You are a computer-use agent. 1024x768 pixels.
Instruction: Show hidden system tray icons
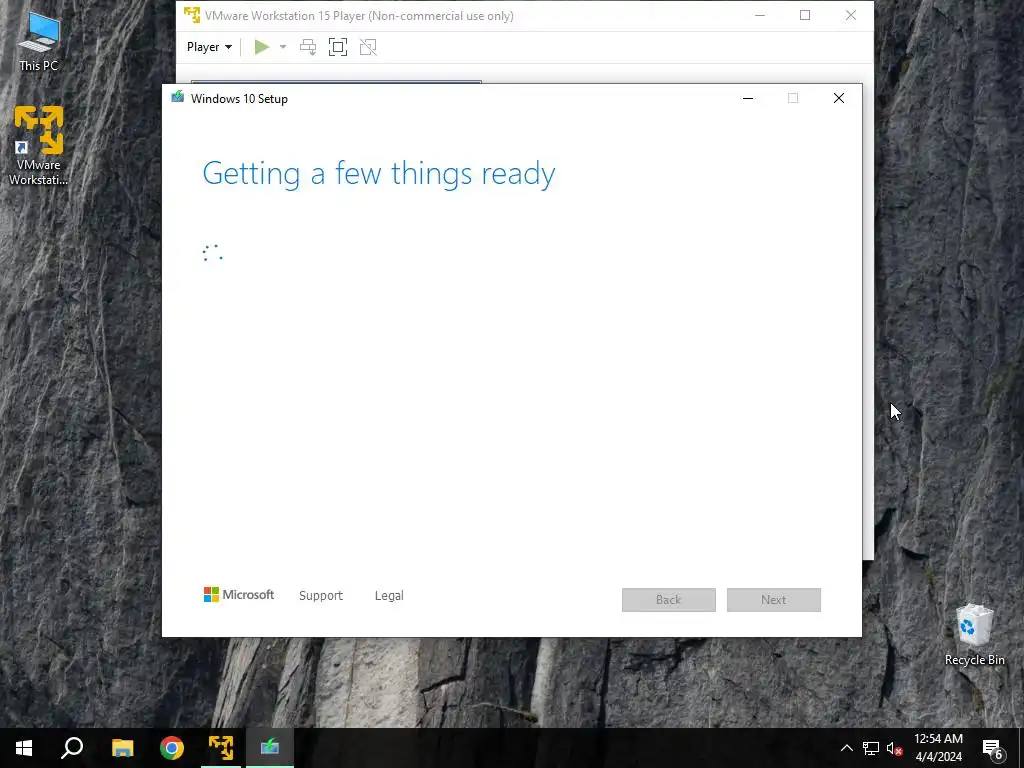(846, 748)
